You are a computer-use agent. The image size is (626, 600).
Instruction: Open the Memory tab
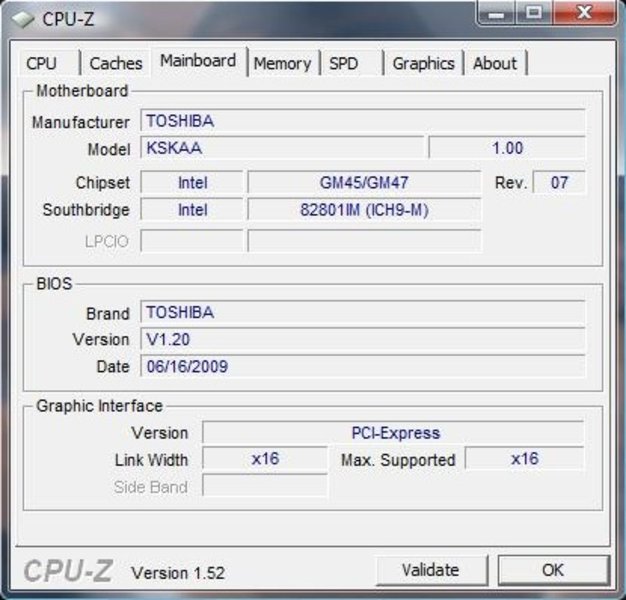click(283, 63)
